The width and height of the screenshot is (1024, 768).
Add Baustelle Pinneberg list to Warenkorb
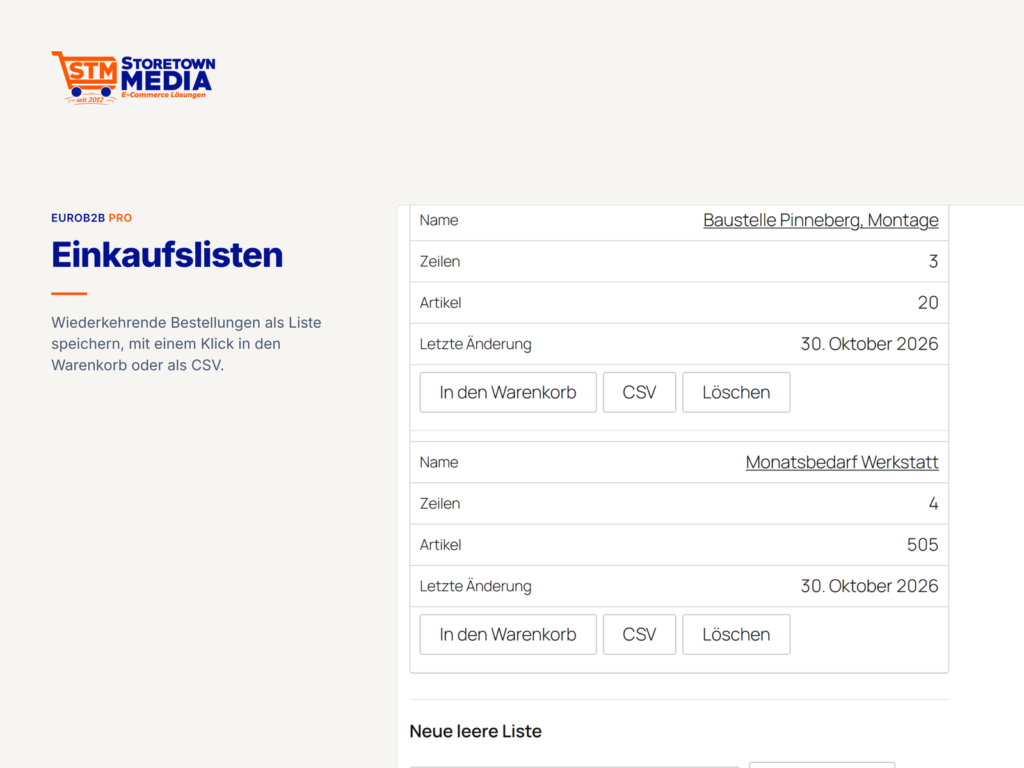(508, 392)
